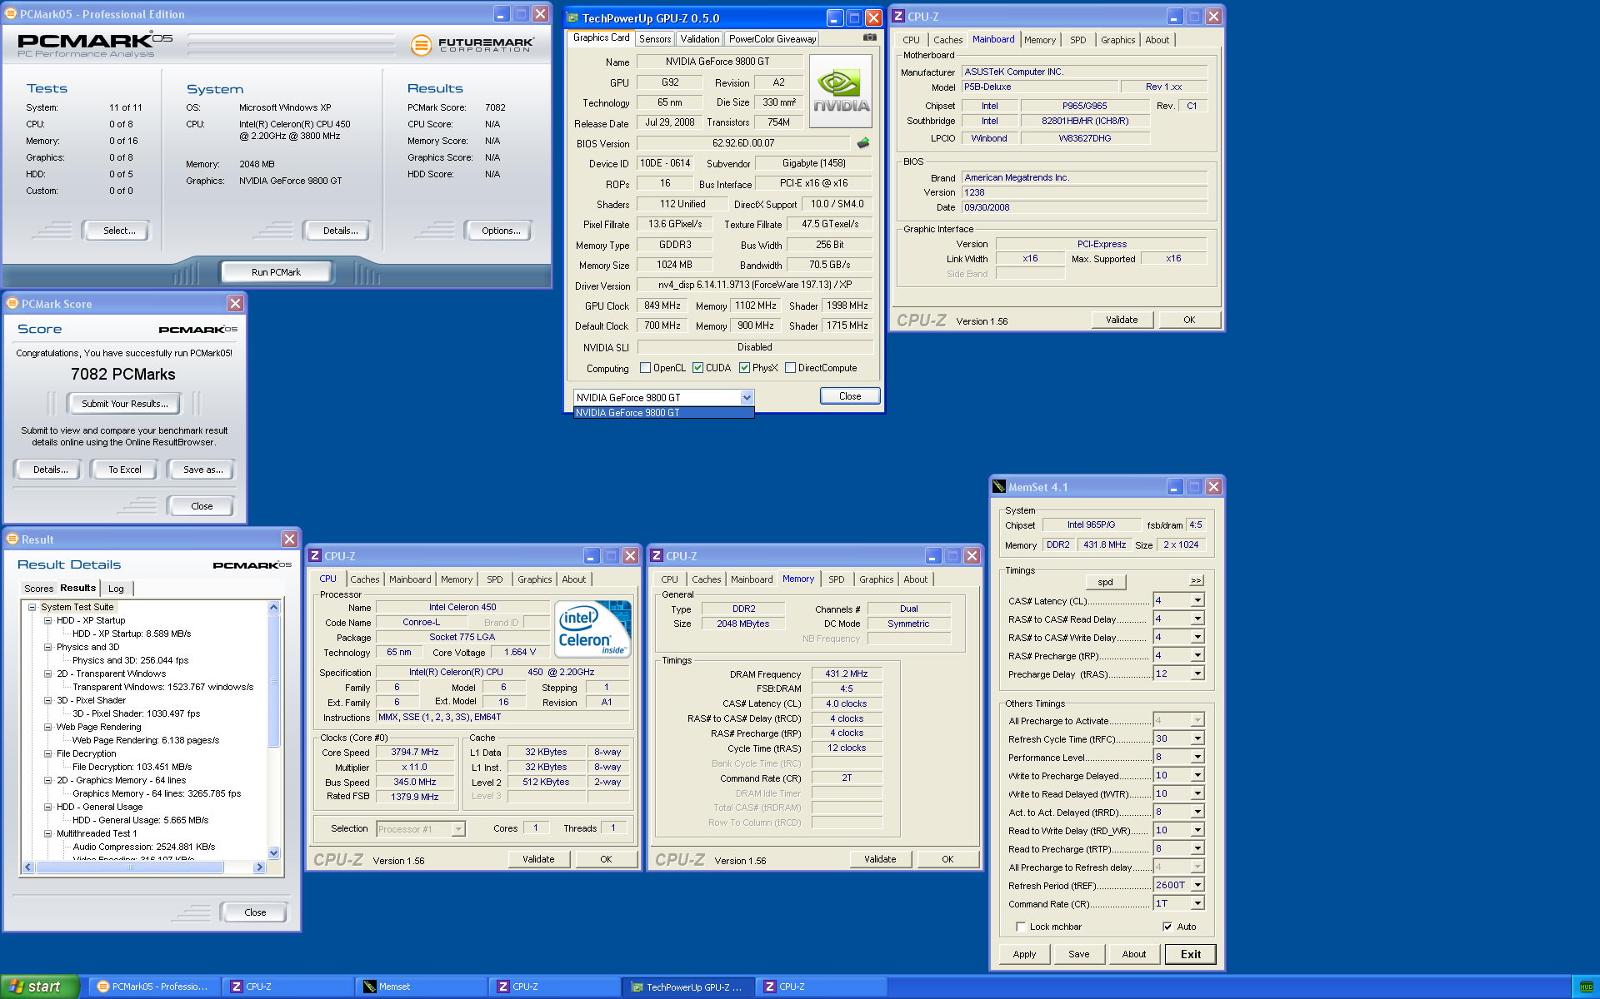Toggle DirectCompute checkbox in GPU-Z
Viewport: 1600px width, 999px height.
pyautogui.click(x=790, y=368)
